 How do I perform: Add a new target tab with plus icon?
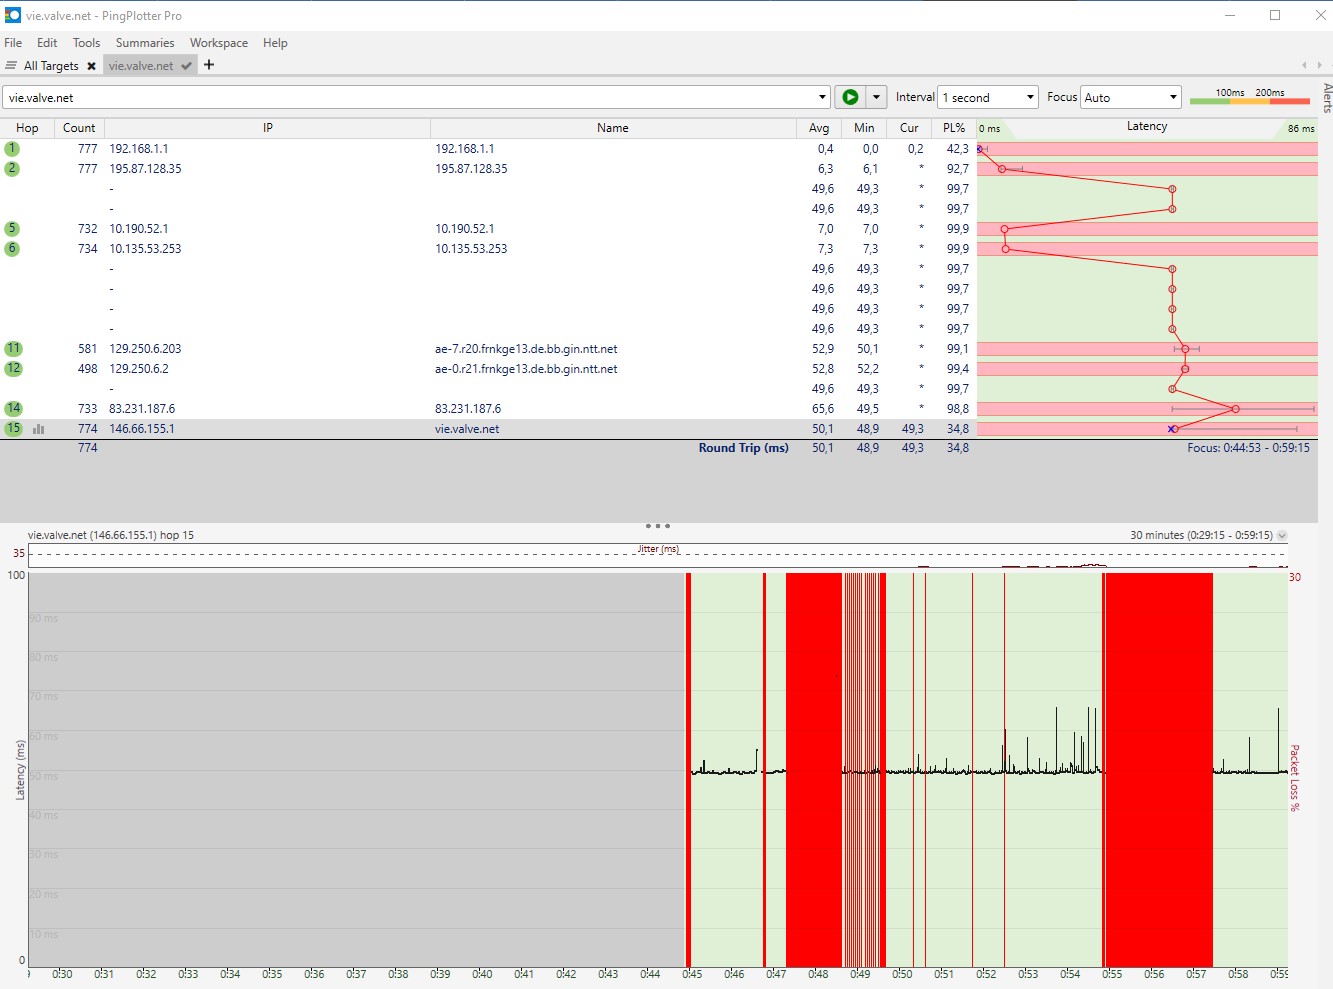tap(209, 65)
